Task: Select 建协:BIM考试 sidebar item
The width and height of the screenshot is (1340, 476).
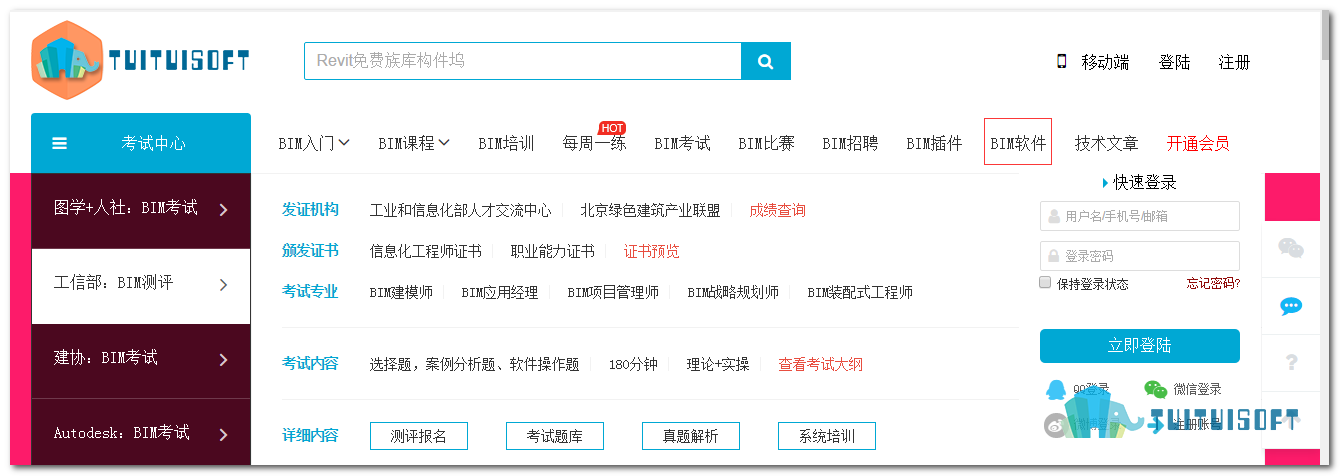Action: point(141,360)
